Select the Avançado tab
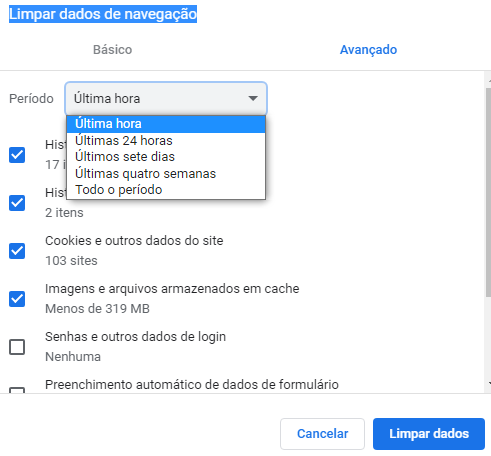This screenshot has height=456, width=491. click(x=368, y=50)
